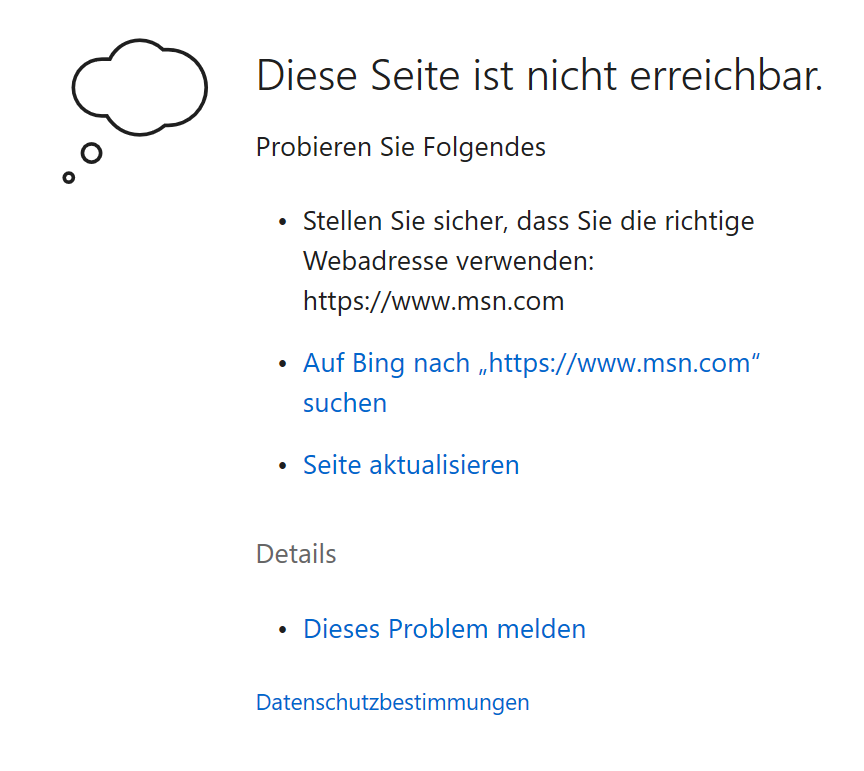Select the "Diese Seite ist nicht erreichbar." heading
This screenshot has height=771, width=864.
(539, 76)
